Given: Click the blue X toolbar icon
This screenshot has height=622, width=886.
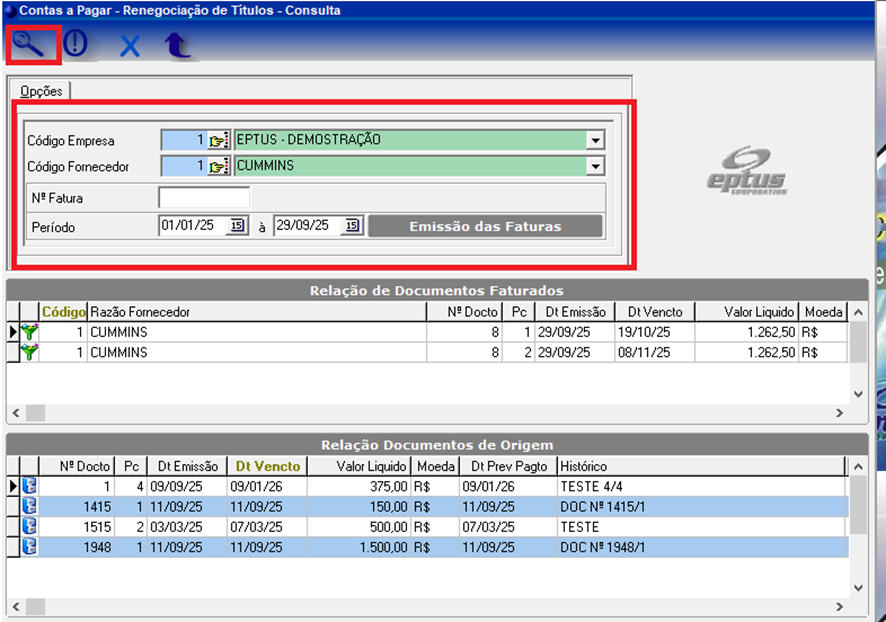Looking at the screenshot, I should (x=130, y=46).
